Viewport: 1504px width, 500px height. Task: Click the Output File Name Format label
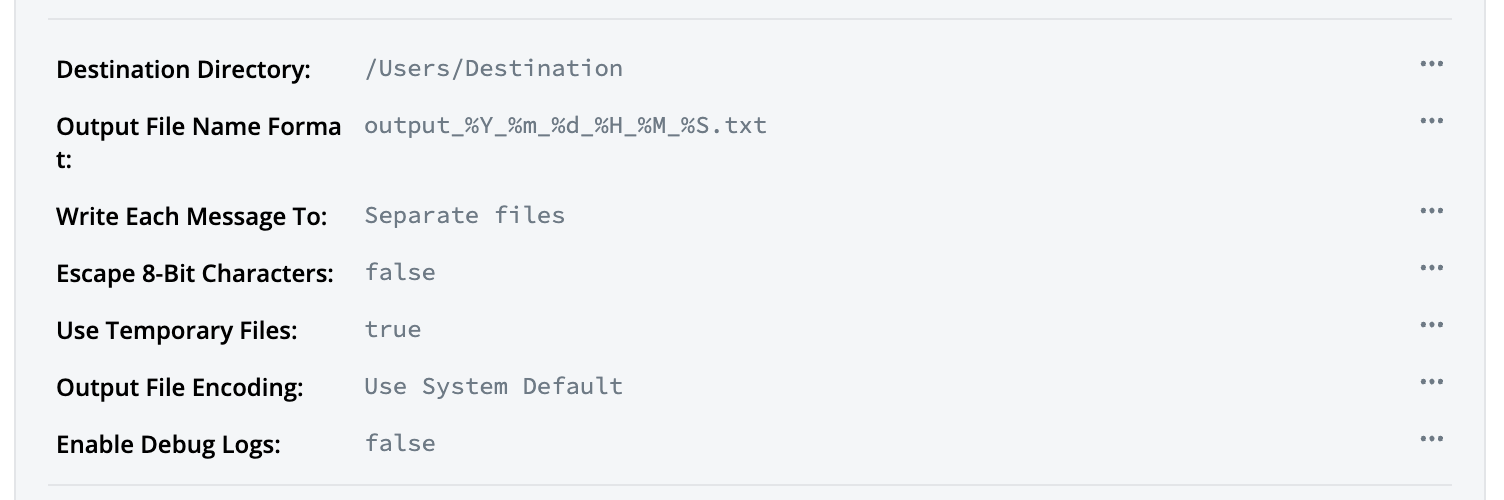click(198, 127)
